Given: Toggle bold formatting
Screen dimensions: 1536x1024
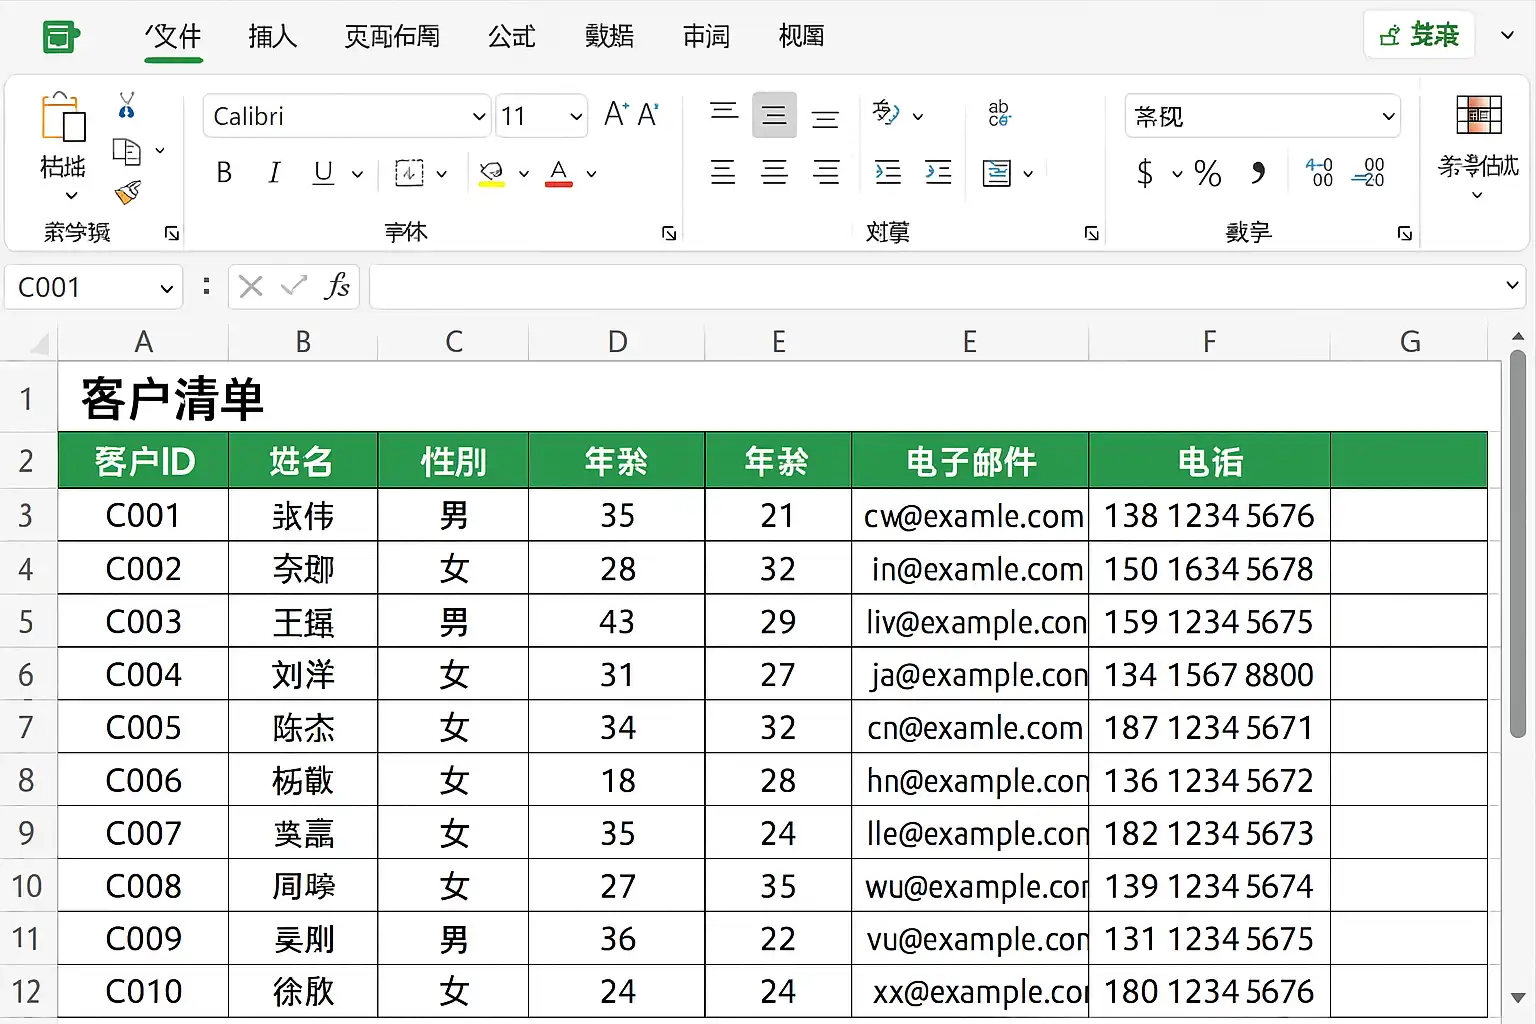Looking at the screenshot, I should point(224,173).
